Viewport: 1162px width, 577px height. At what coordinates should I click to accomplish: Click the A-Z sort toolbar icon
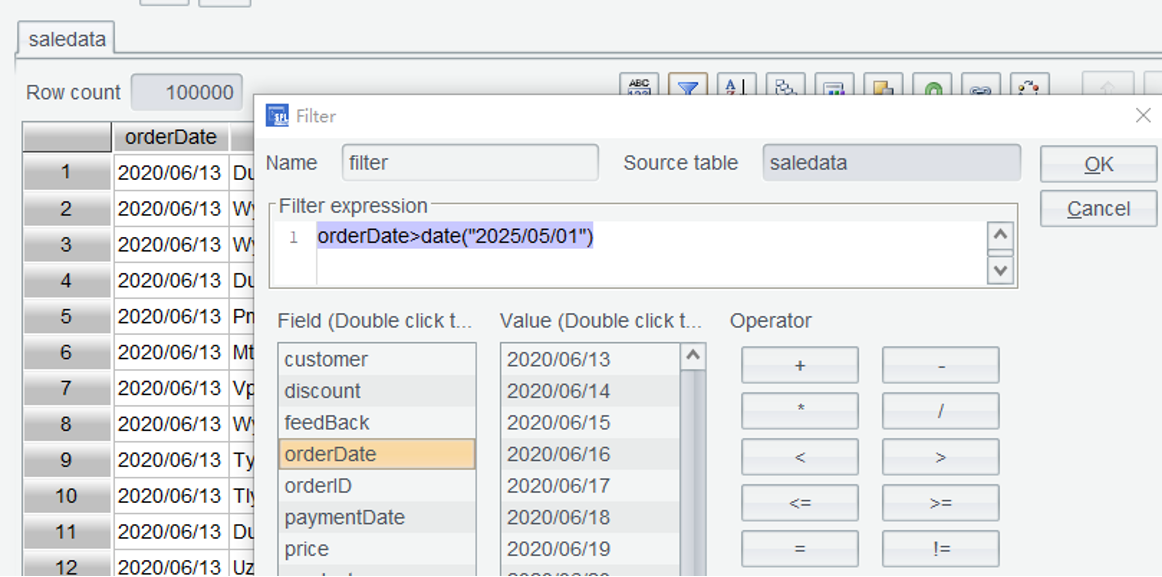coord(737,88)
